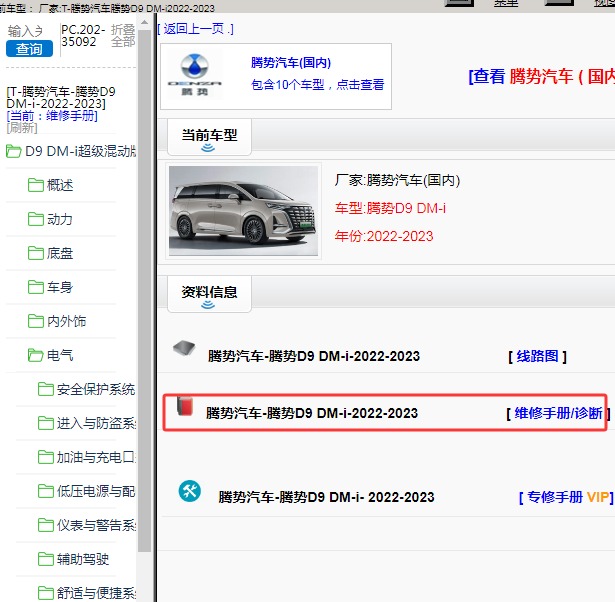Open the 底盘 folder icon
This screenshot has width=615, height=602.
pyautogui.click(x=36, y=253)
